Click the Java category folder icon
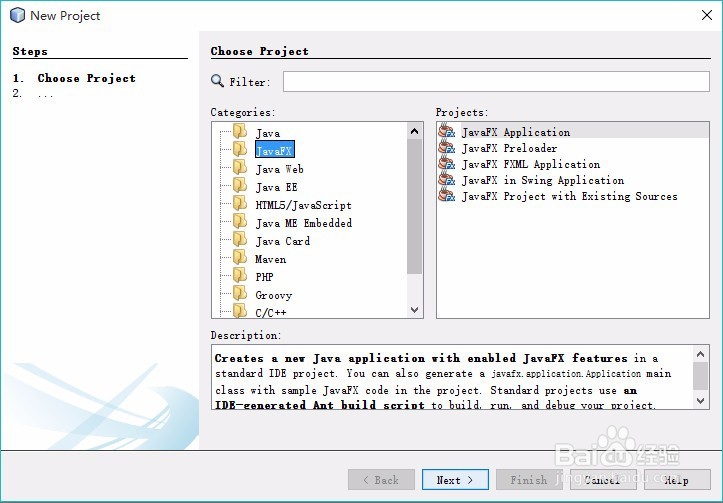The height and width of the screenshot is (503, 723). tap(240, 132)
